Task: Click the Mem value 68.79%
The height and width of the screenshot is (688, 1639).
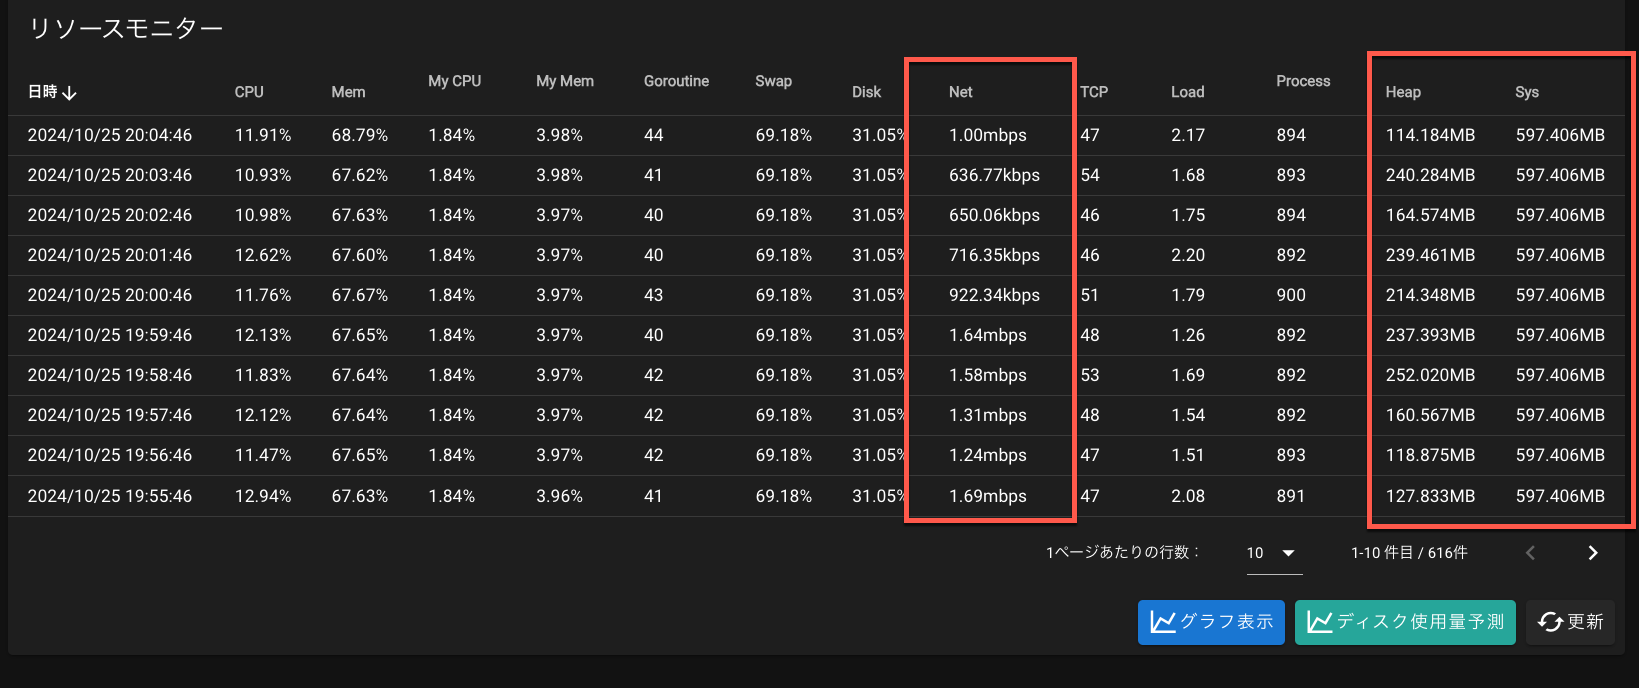Action: 360,135
